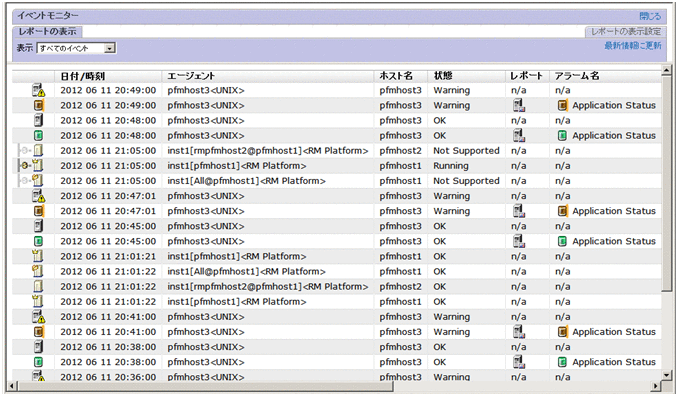The image size is (679, 397).
Task: Click green alarm icon at 20:45:00 row
Action: (38, 241)
